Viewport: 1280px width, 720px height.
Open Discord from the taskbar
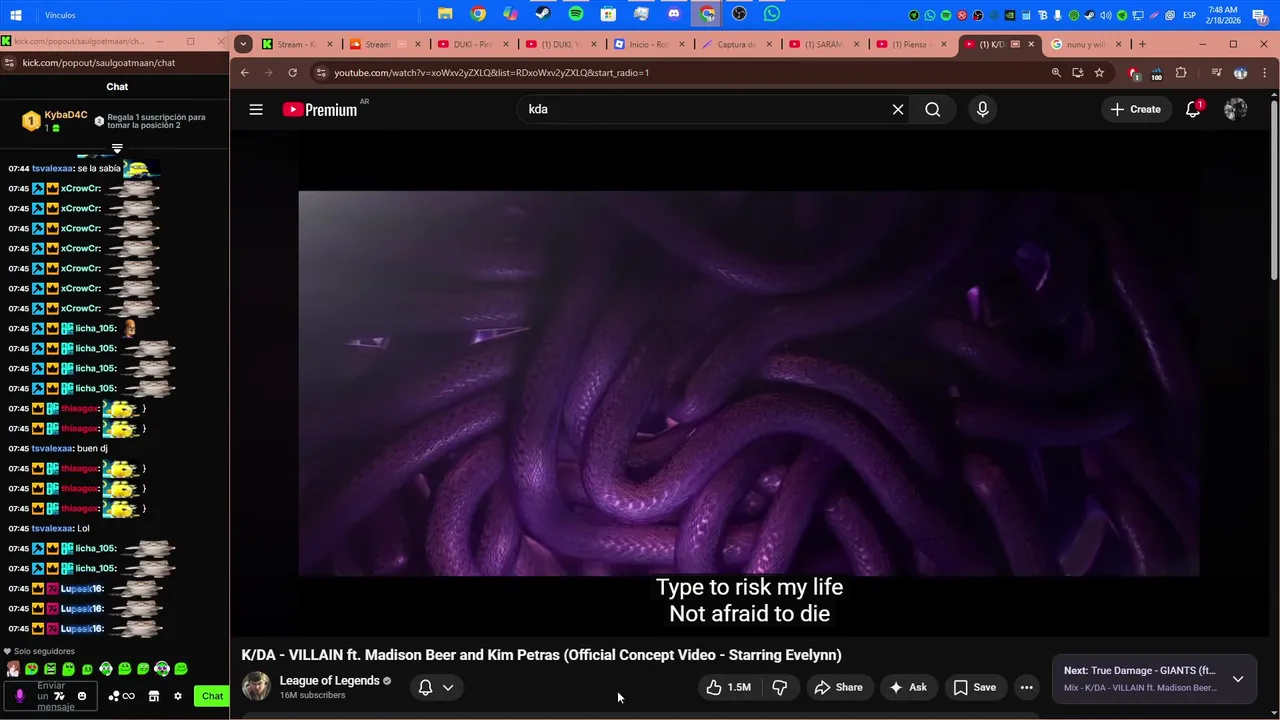[674, 14]
